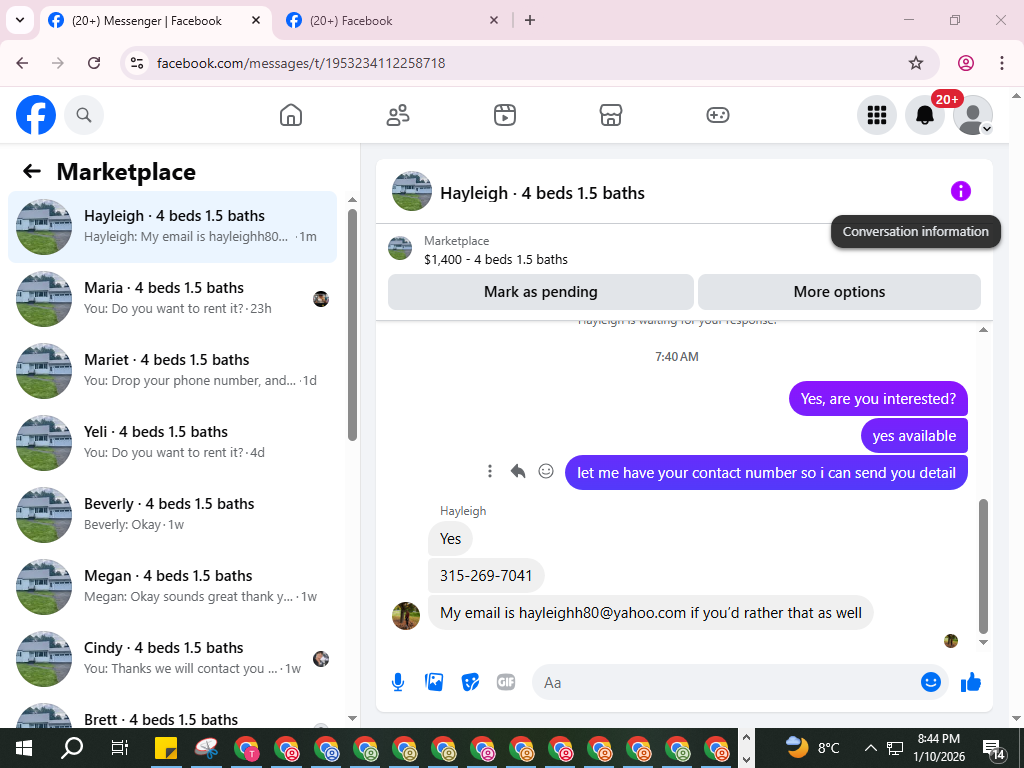Open the Windows Start menu

coord(24,748)
